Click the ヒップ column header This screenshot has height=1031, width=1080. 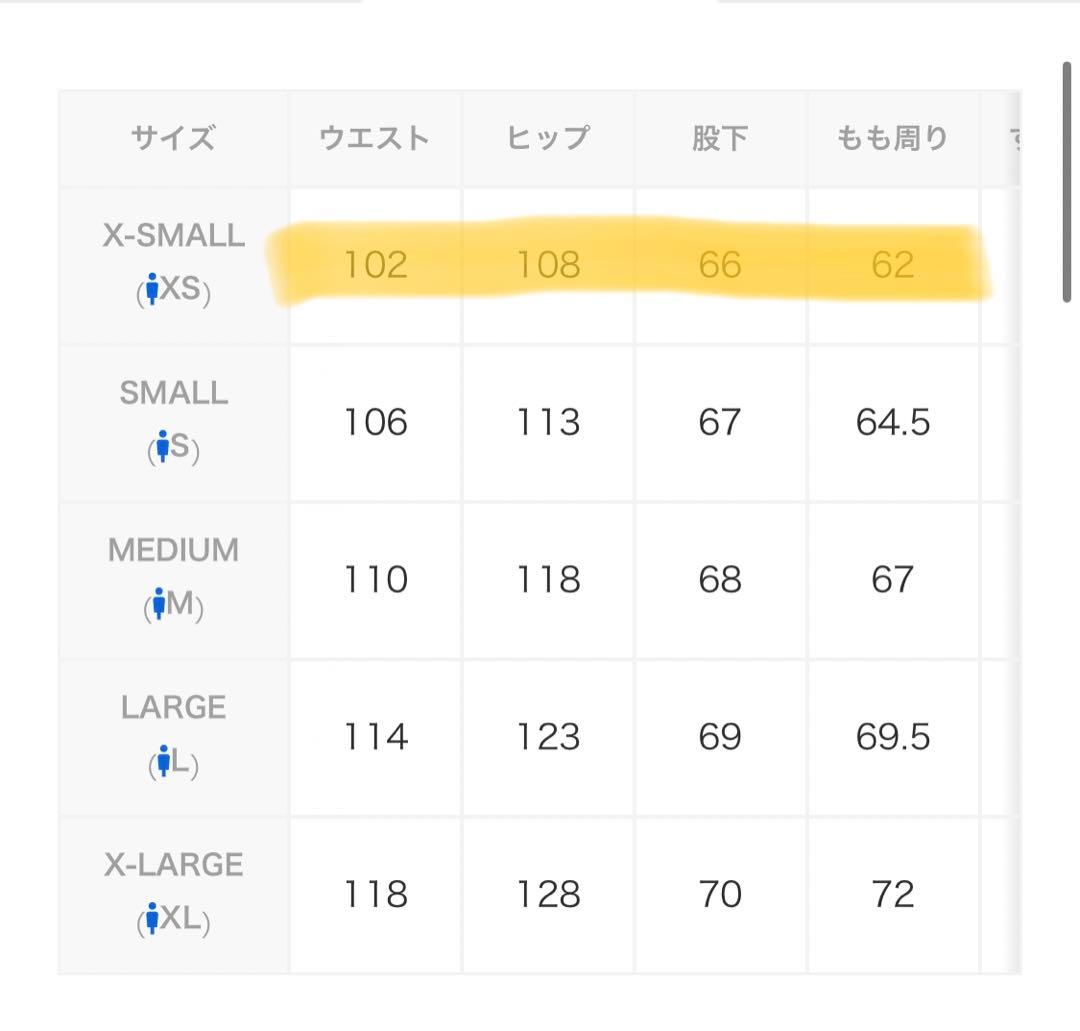(548, 138)
